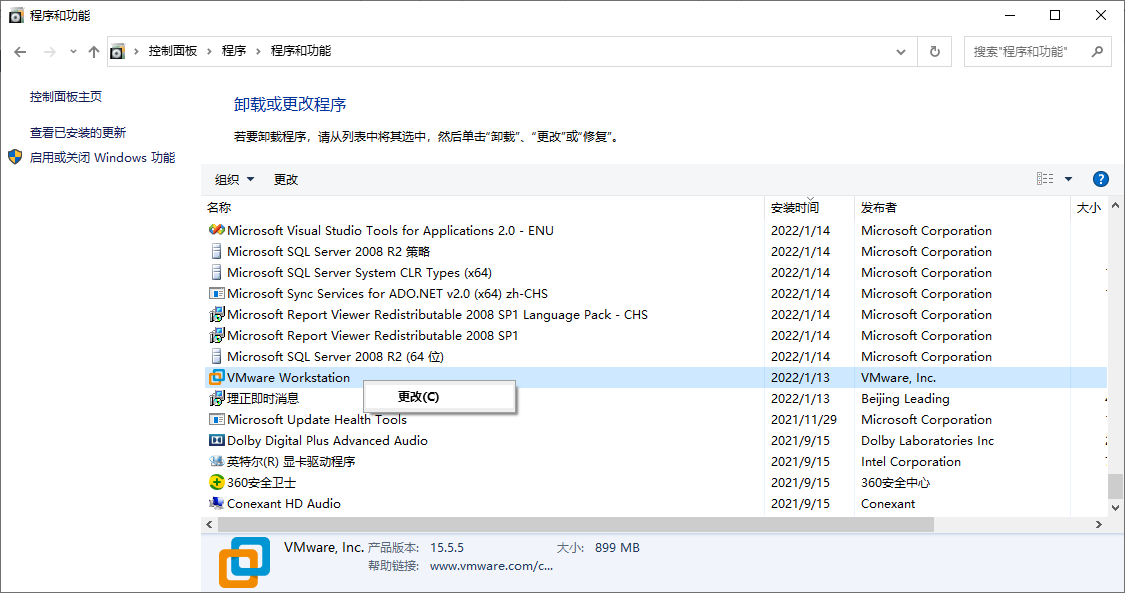Viewport: 1125px width, 593px height.
Task: Expand the chevron after 程序 breadcrumb
Action: tap(258, 52)
